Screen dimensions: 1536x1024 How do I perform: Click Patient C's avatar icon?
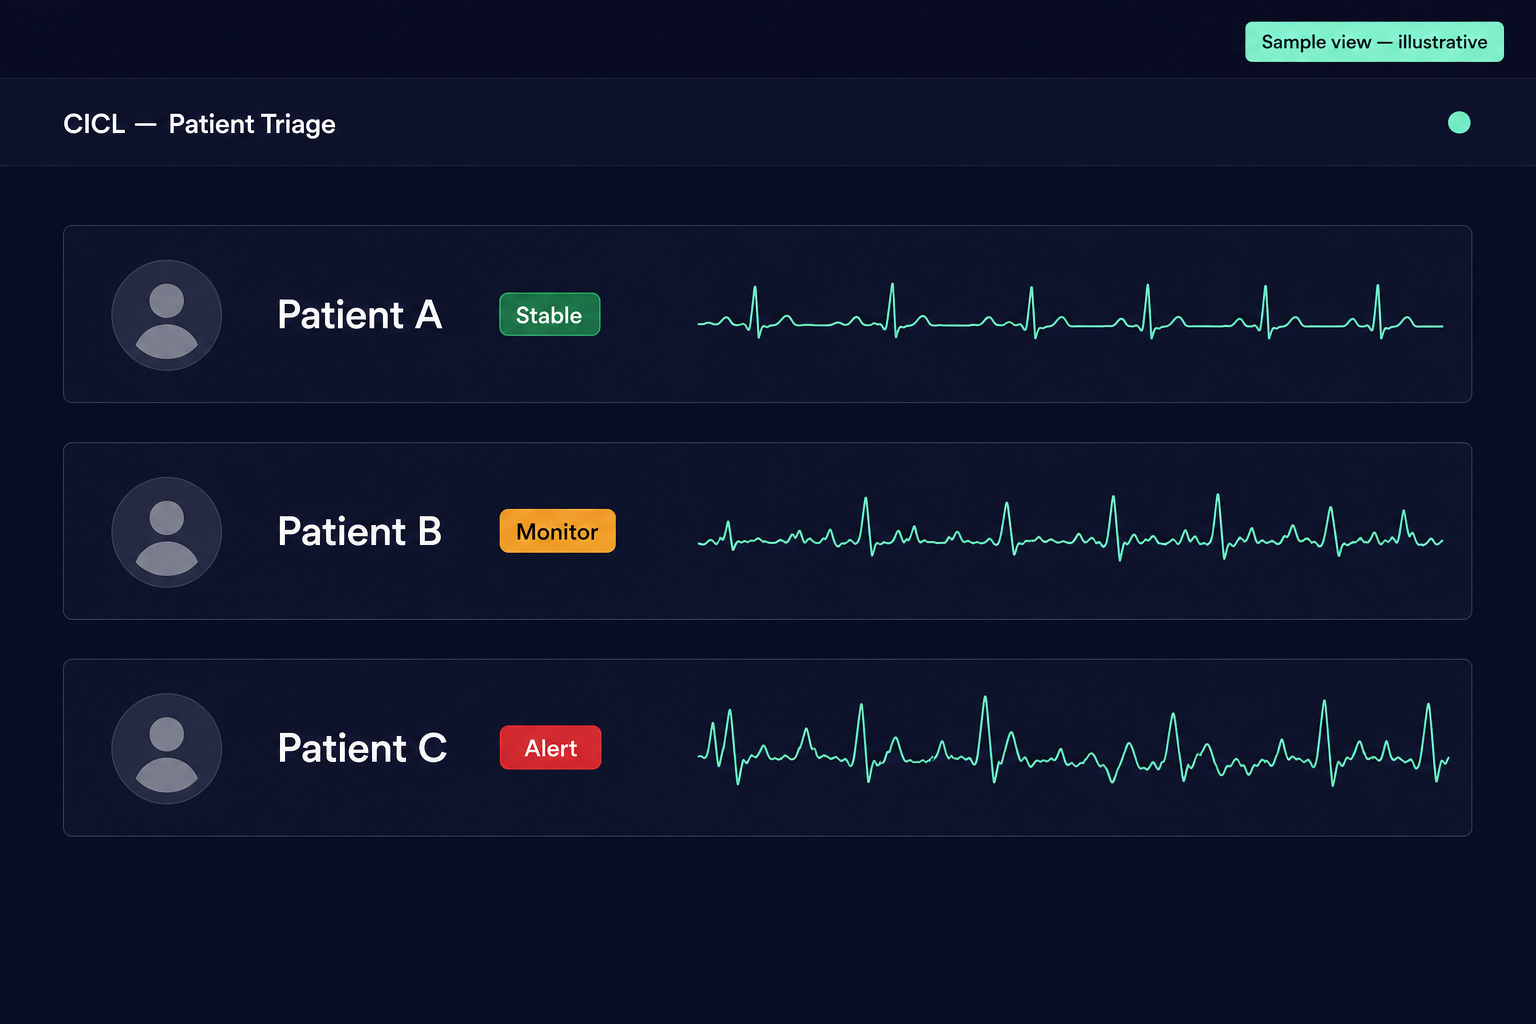click(166, 748)
